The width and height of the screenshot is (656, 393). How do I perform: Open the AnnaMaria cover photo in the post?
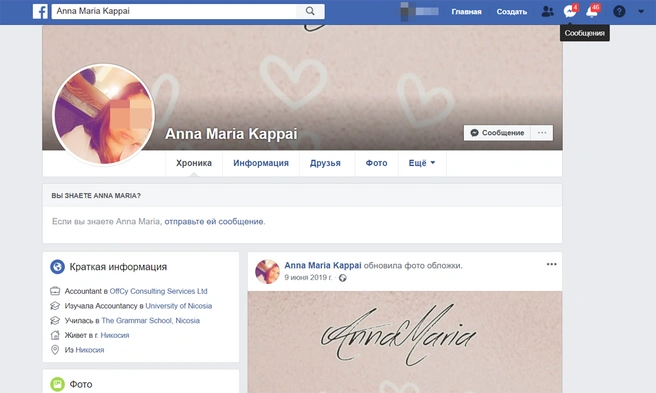405,342
